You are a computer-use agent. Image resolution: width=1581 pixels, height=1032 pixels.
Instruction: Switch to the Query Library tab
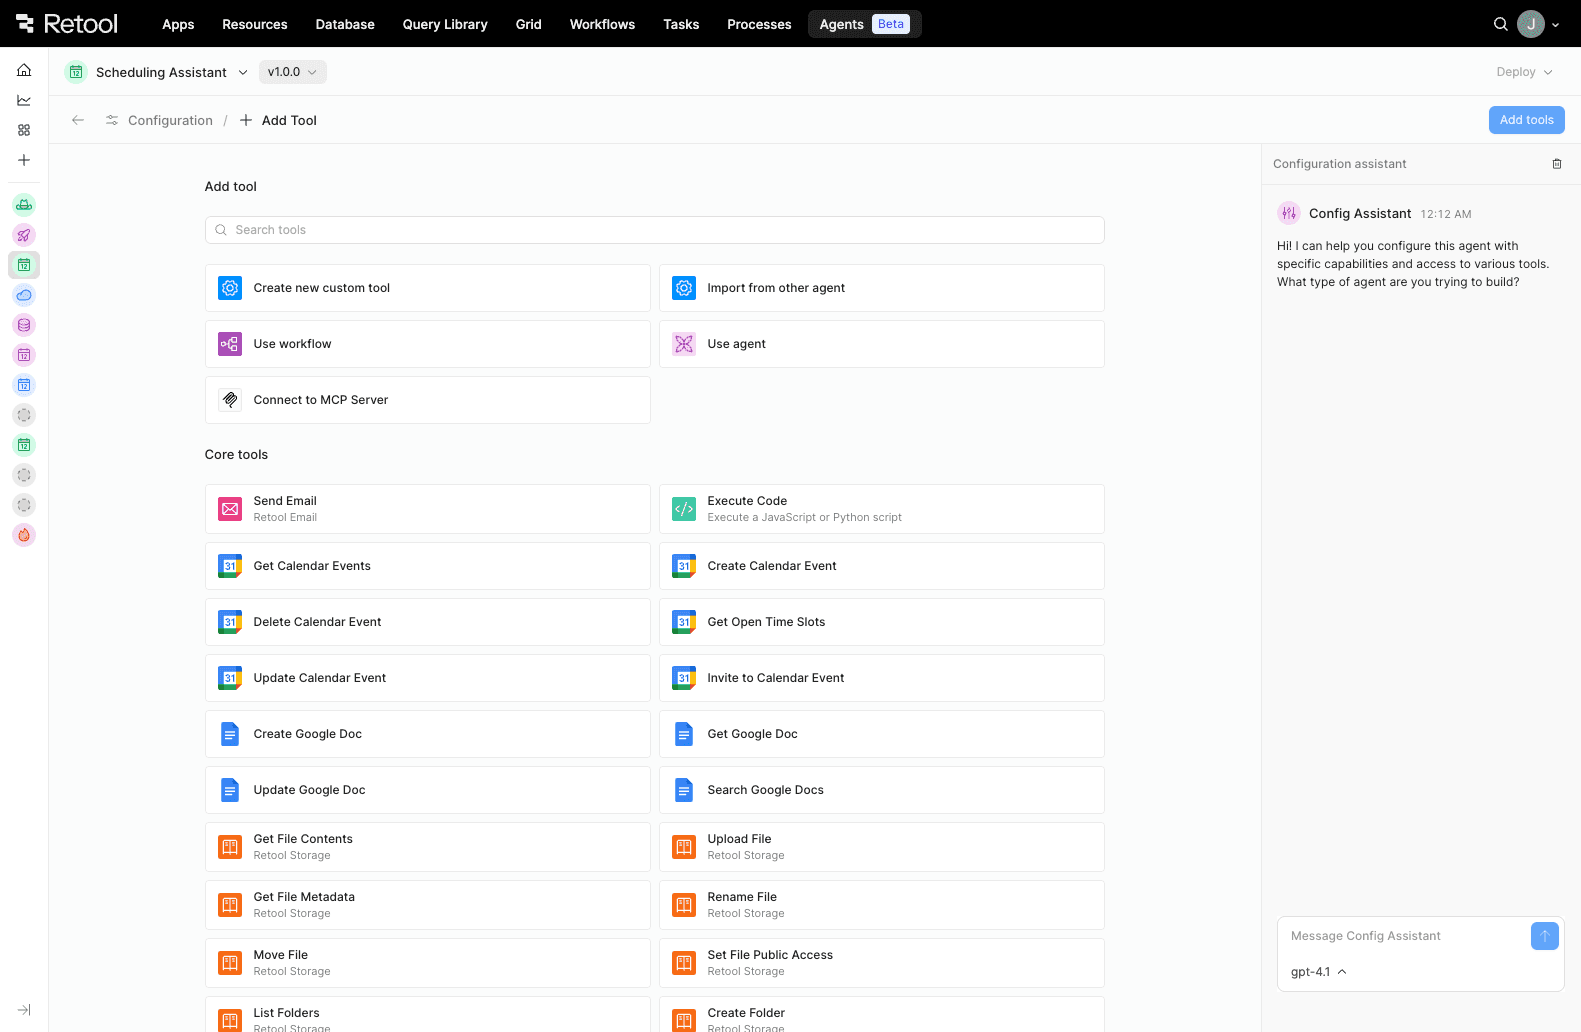pos(445,24)
